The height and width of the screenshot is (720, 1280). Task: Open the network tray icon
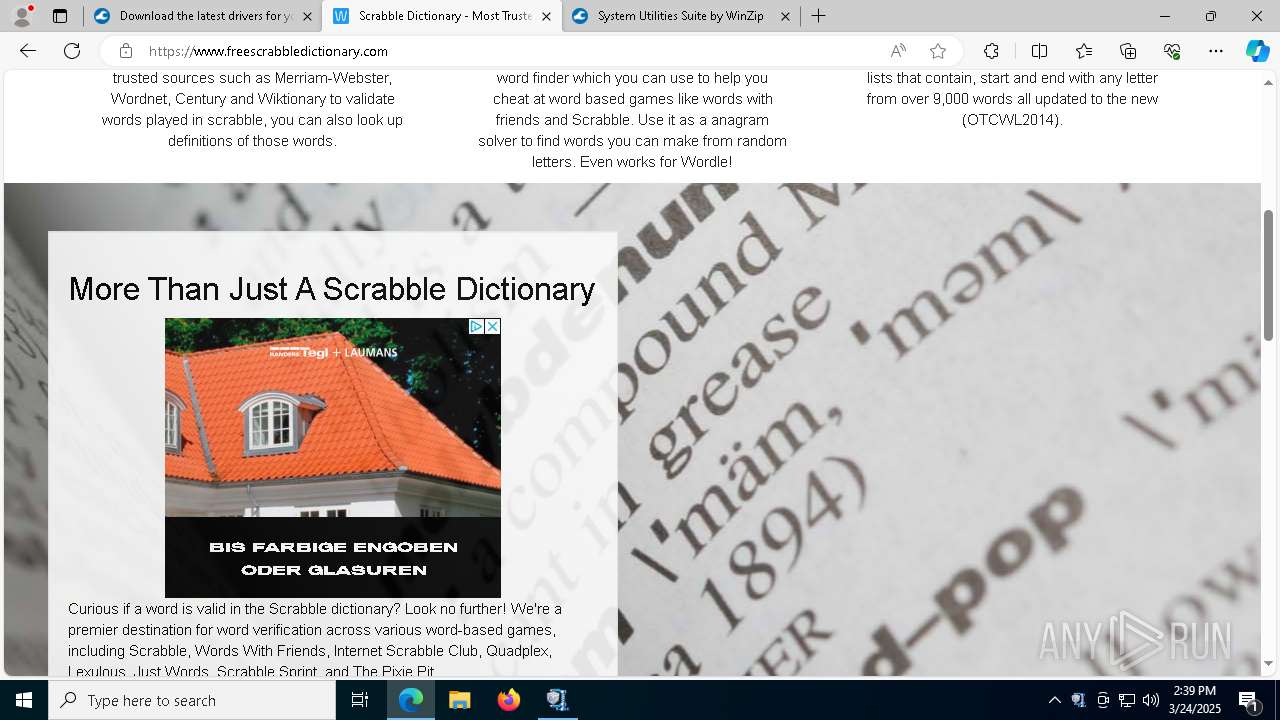click(x=1127, y=700)
